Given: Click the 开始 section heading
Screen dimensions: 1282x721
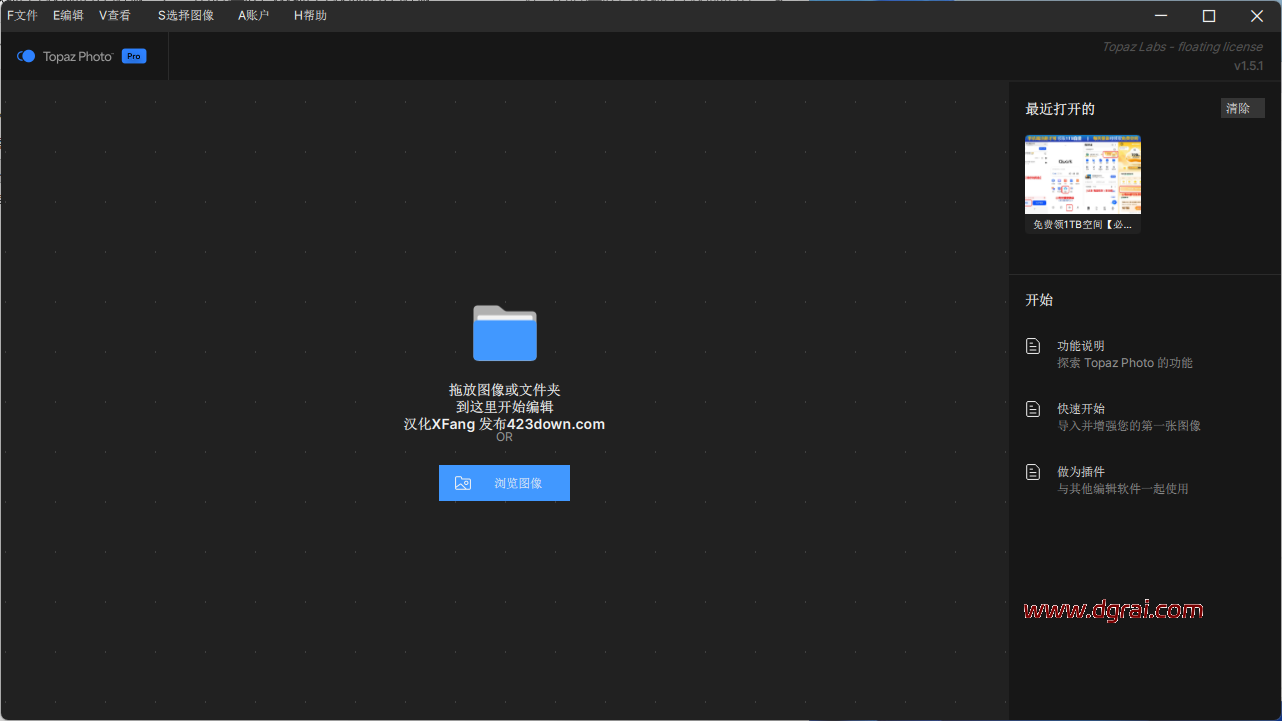Looking at the screenshot, I should pyautogui.click(x=1039, y=300).
